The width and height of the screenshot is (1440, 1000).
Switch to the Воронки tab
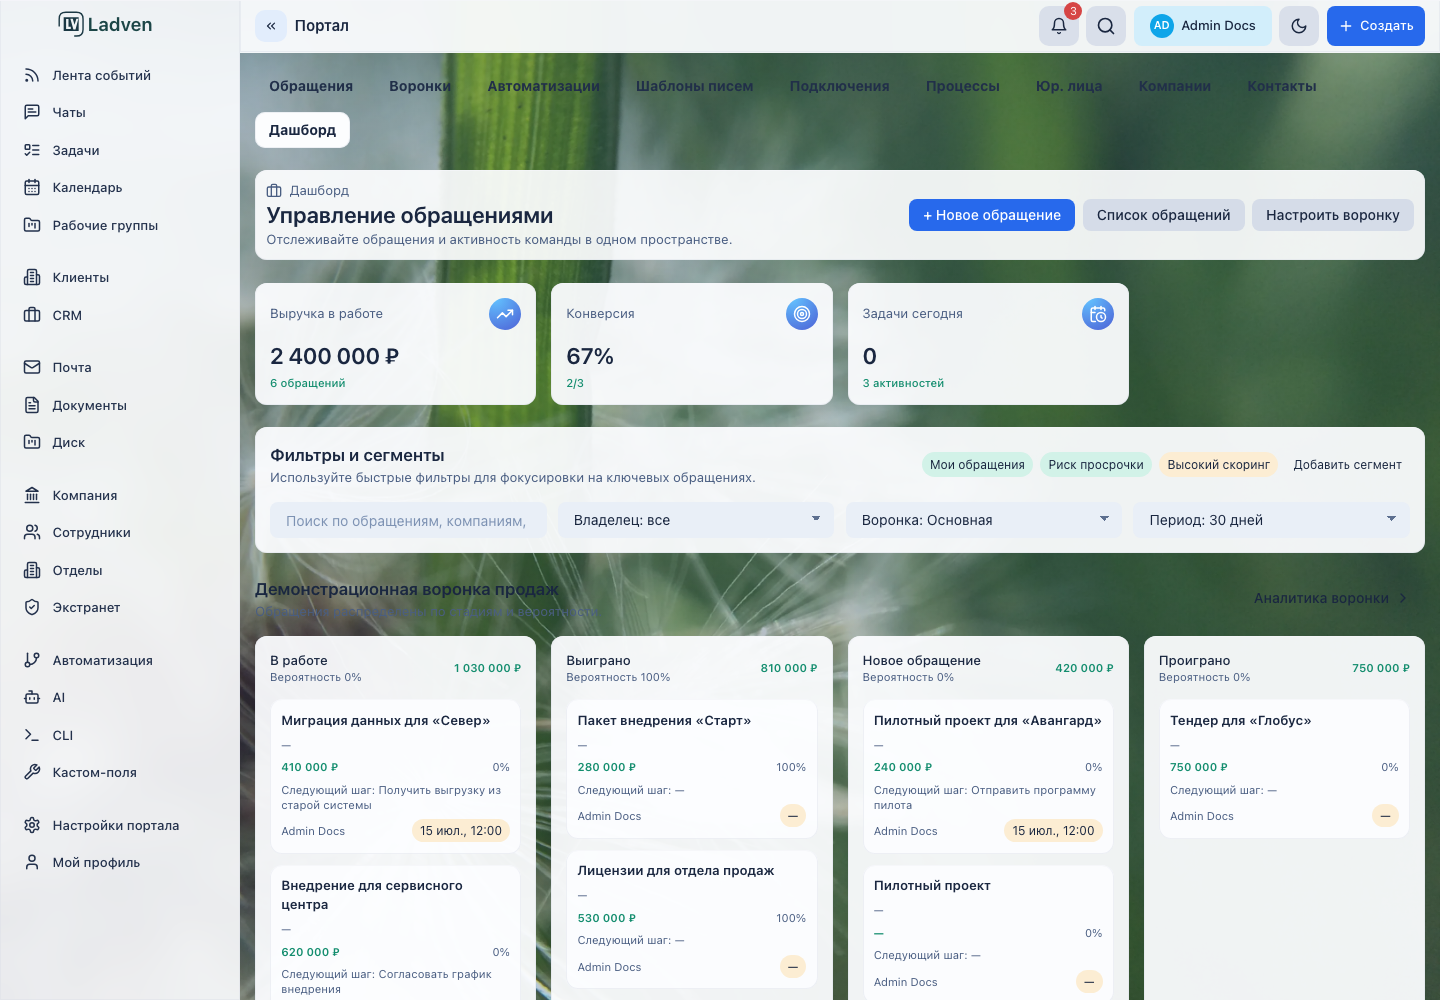point(420,86)
